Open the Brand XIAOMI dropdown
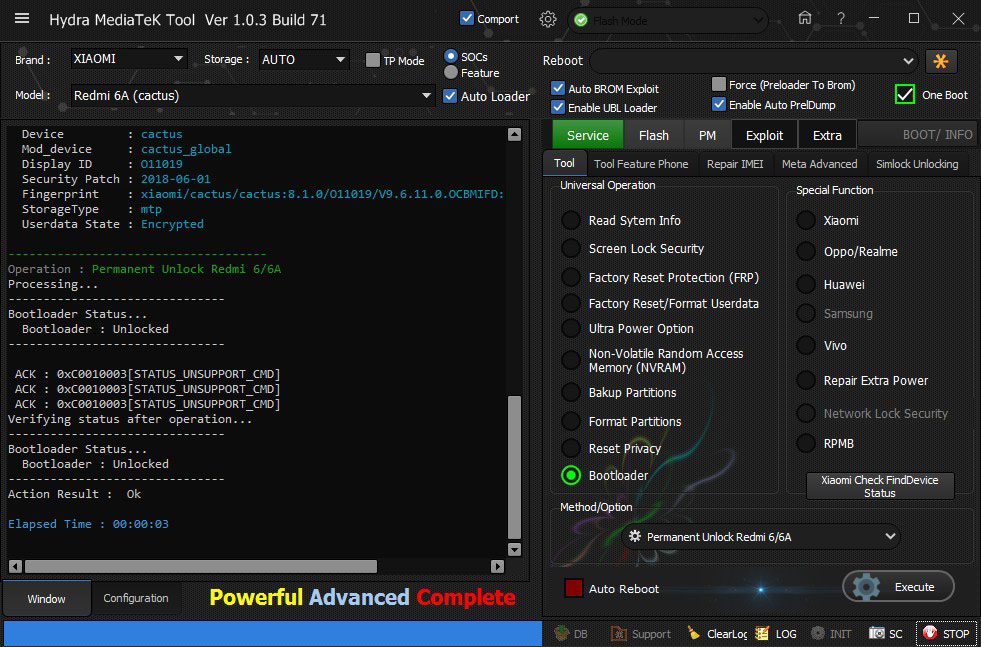 click(129, 59)
